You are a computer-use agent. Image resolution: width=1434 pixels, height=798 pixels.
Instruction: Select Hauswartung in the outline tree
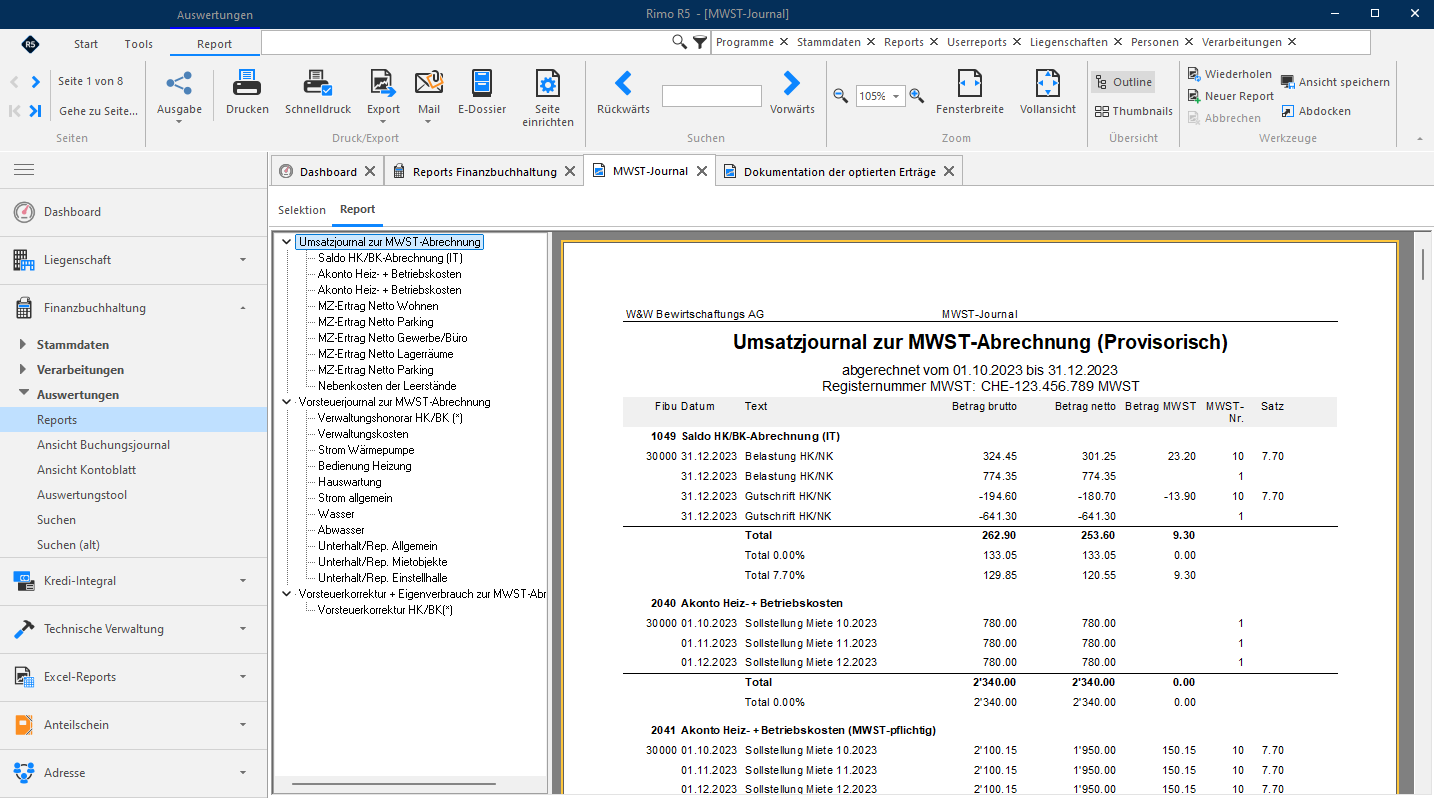tap(350, 482)
